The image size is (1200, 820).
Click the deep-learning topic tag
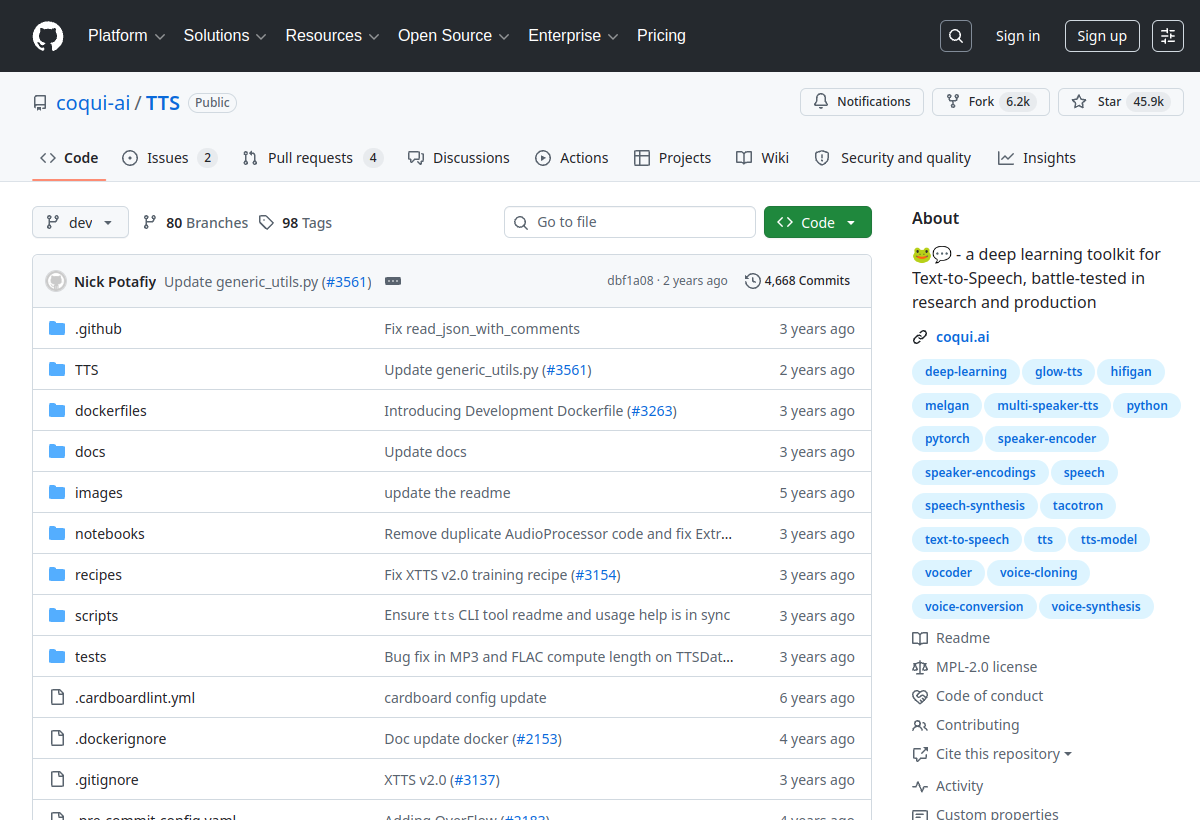[966, 372]
